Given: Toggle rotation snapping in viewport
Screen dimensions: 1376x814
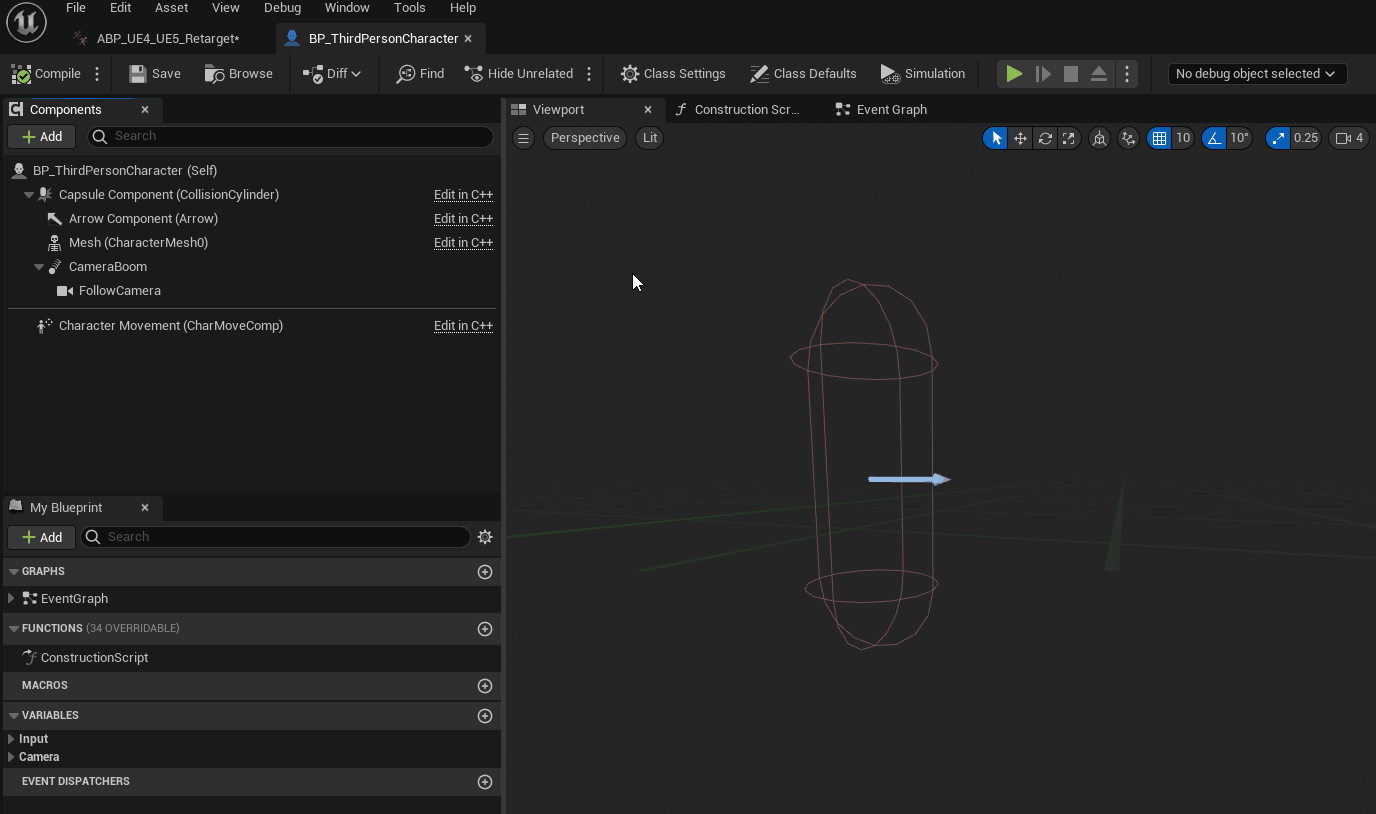Looking at the screenshot, I should coord(1214,138).
